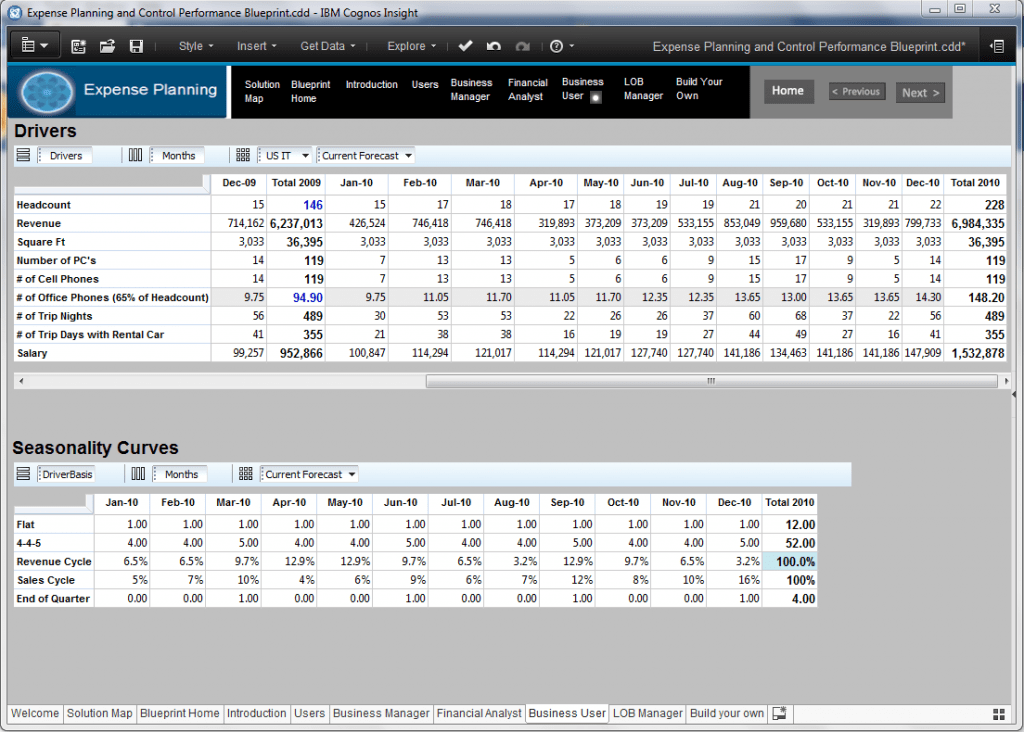
Task: Open the help question mark menu
Action: (x=556, y=46)
